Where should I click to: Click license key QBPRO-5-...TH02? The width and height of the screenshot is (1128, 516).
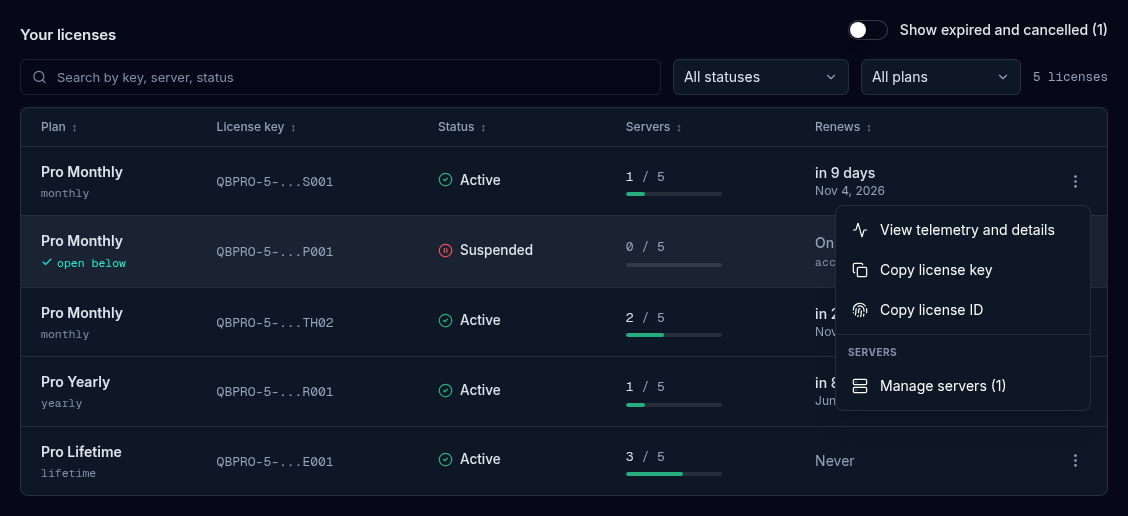click(275, 323)
